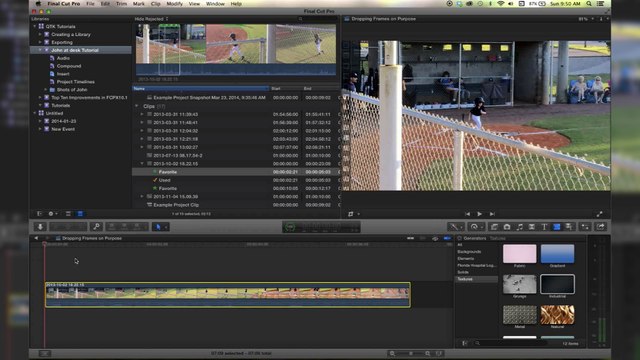Open the Clip menu

[156, 4]
